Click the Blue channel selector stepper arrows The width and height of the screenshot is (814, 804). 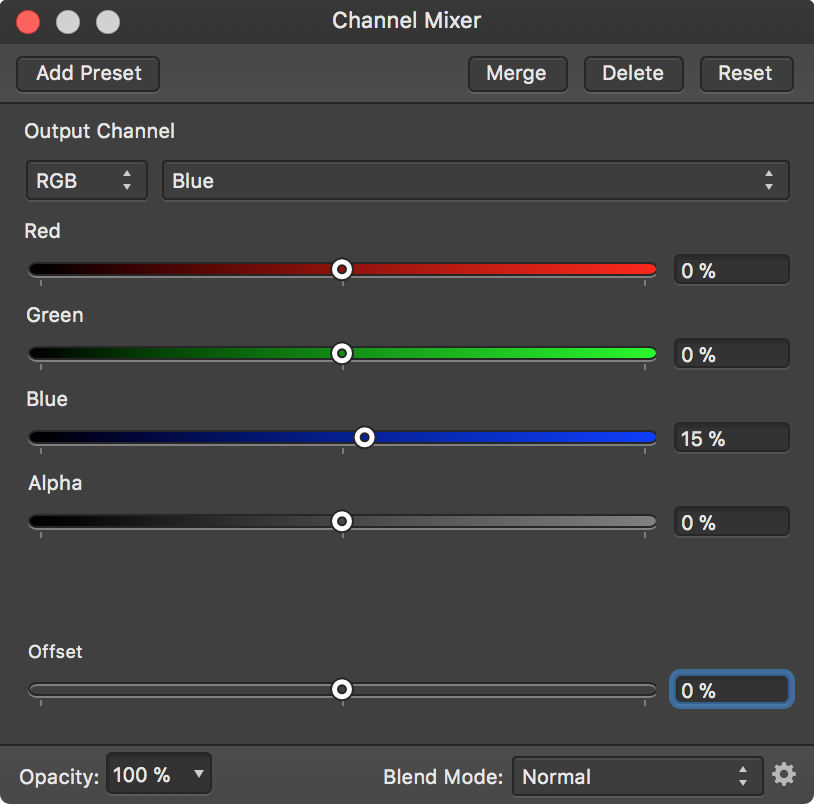[769, 180]
